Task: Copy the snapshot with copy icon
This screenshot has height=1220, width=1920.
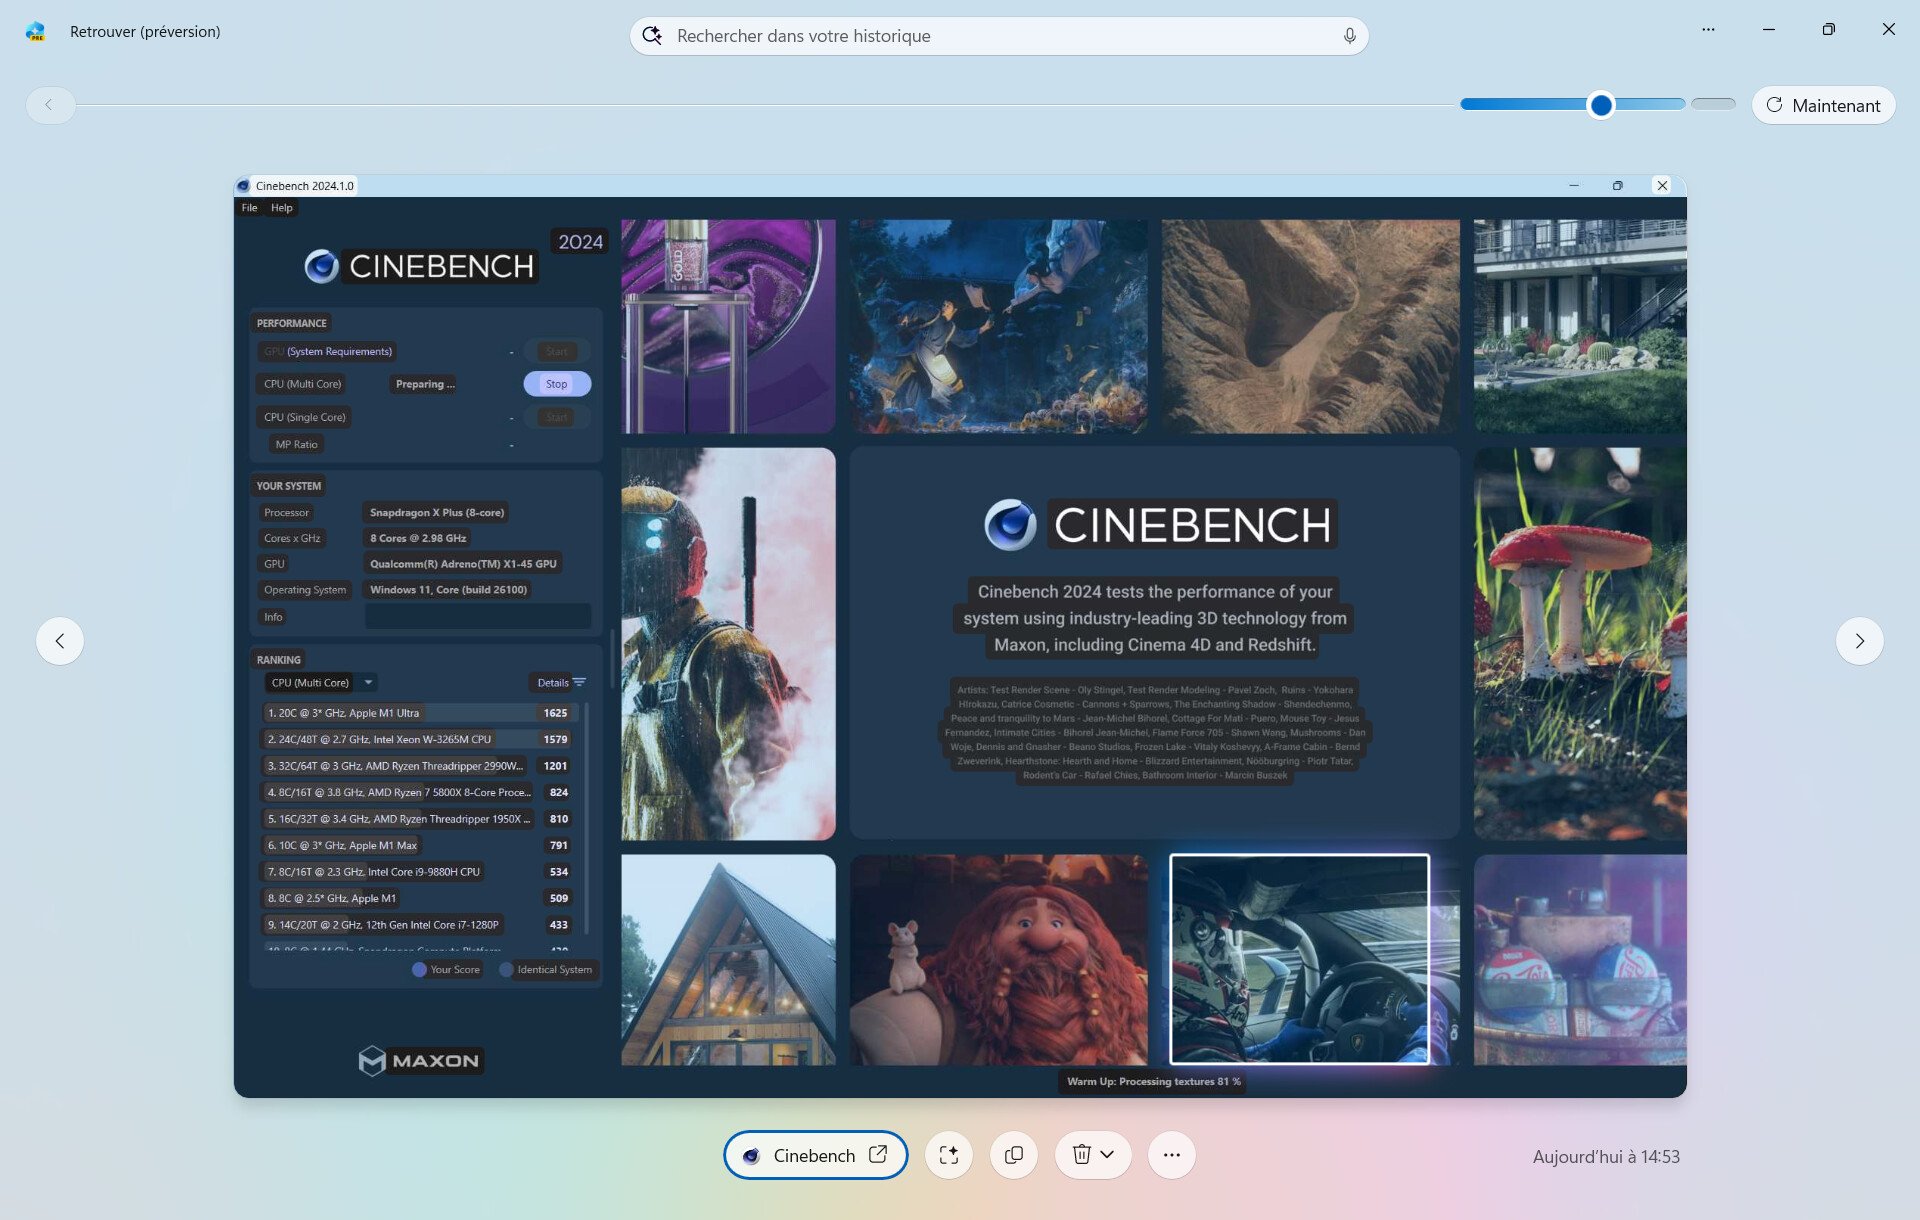Action: [x=1013, y=1155]
